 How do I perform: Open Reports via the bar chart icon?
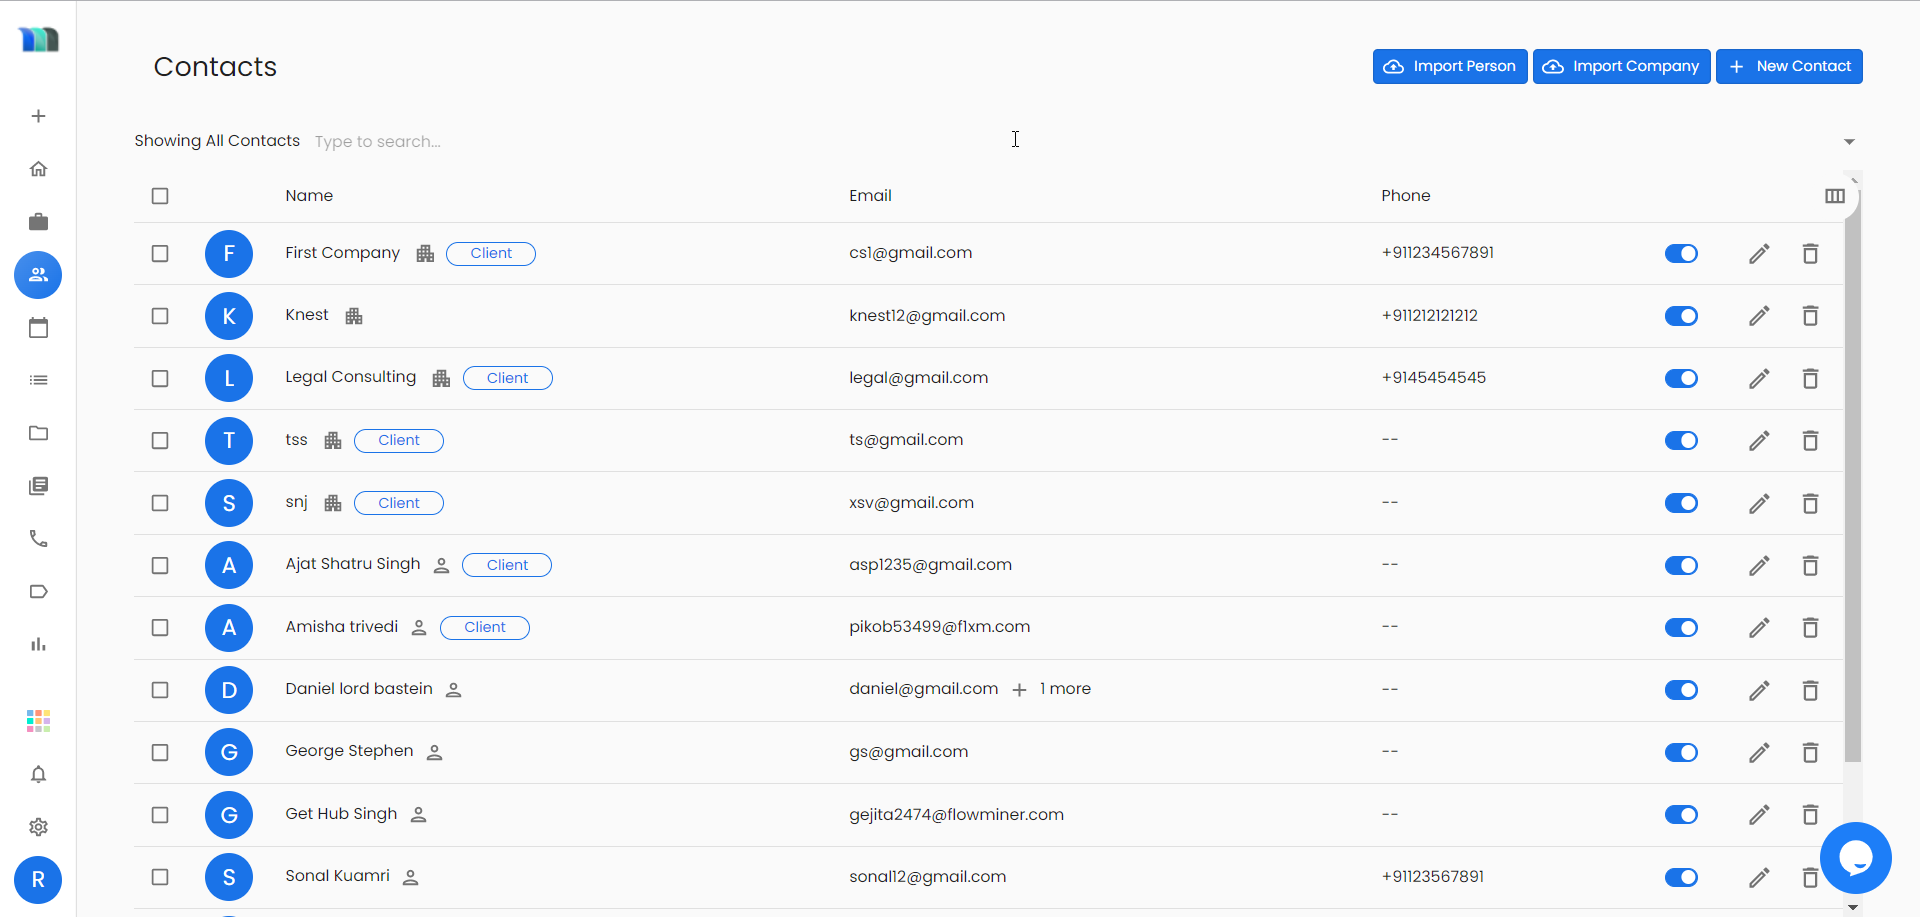(x=38, y=643)
